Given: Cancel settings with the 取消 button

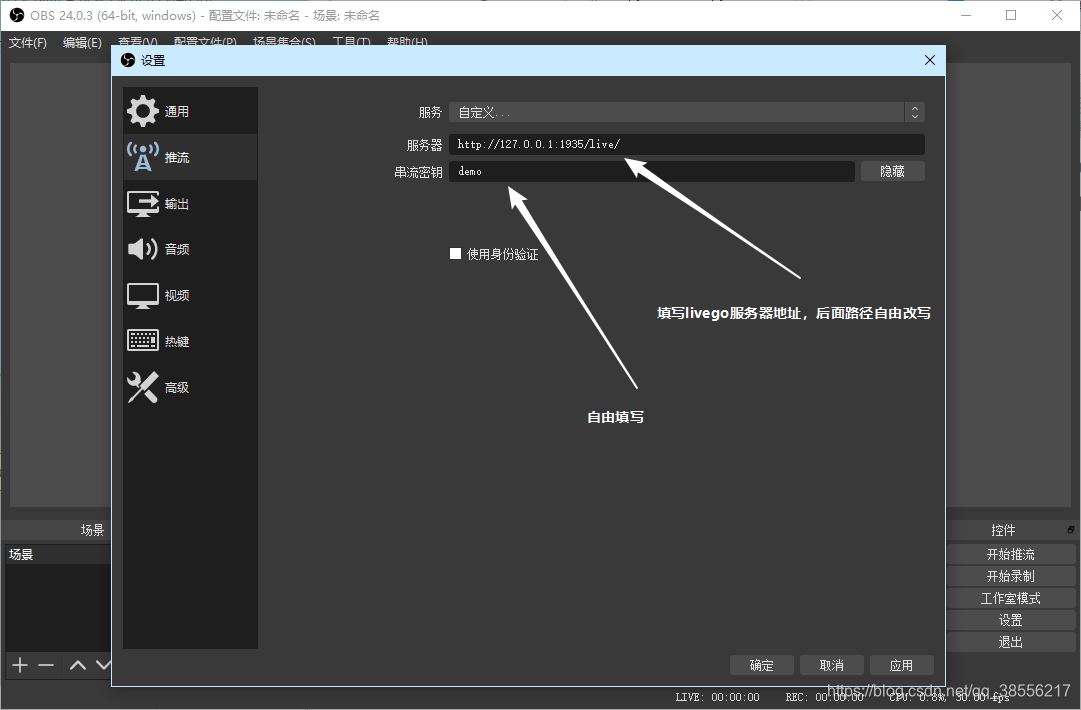Looking at the screenshot, I should pos(831,665).
